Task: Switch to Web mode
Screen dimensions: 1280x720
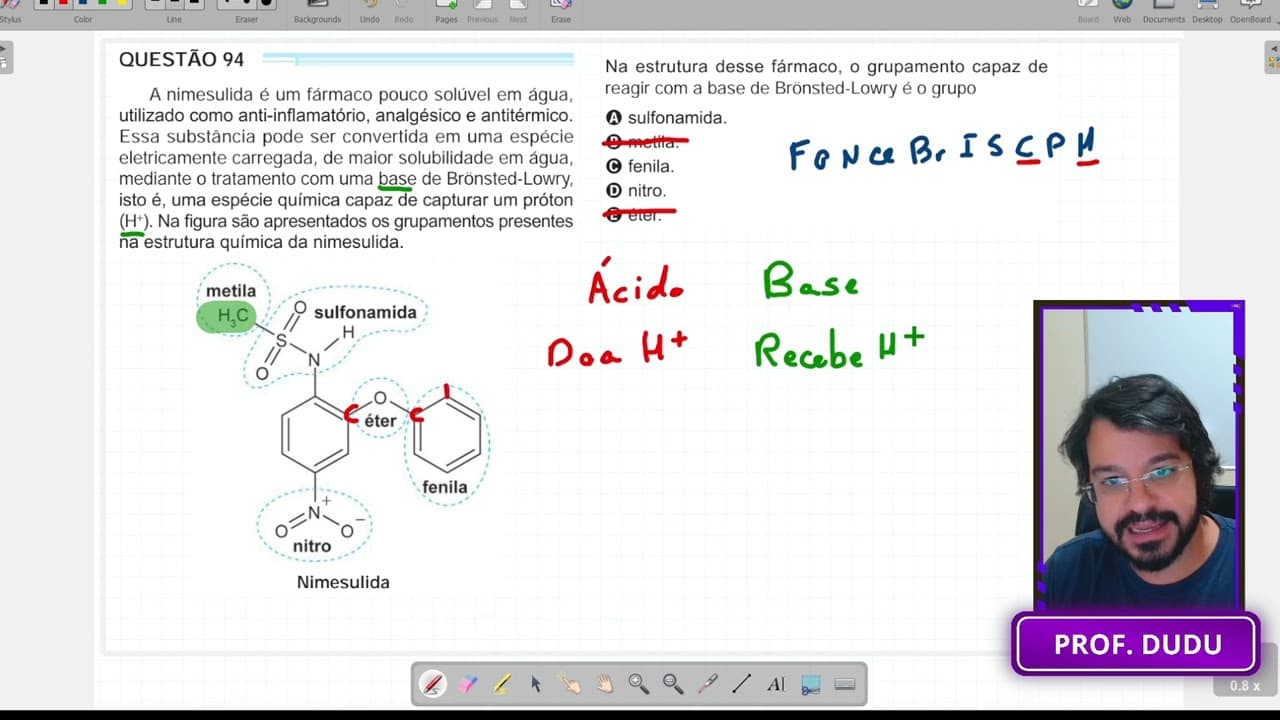Action: [1122, 10]
